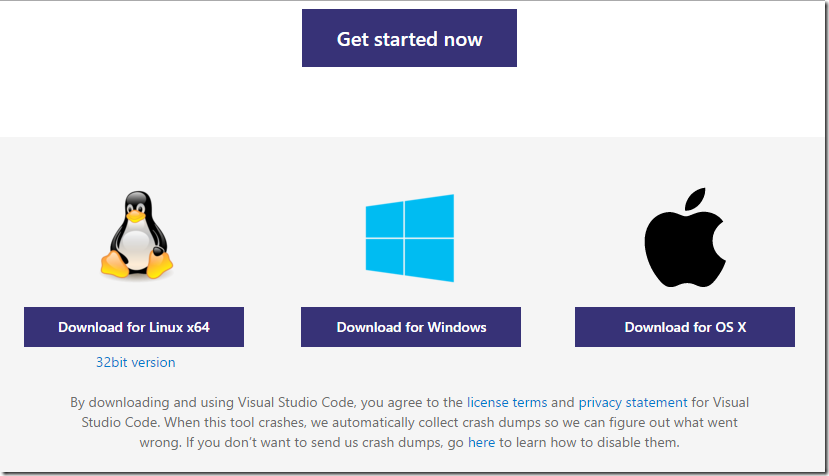Viewport: 829px width, 476px height.
Task: Click the leaf atop the Apple logo
Action: tap(696, 199)
